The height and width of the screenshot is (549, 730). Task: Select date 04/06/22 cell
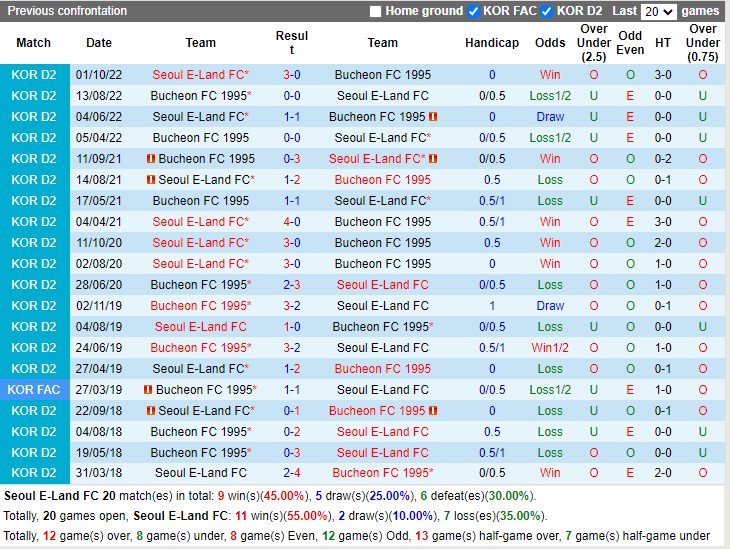coord(99,117)
